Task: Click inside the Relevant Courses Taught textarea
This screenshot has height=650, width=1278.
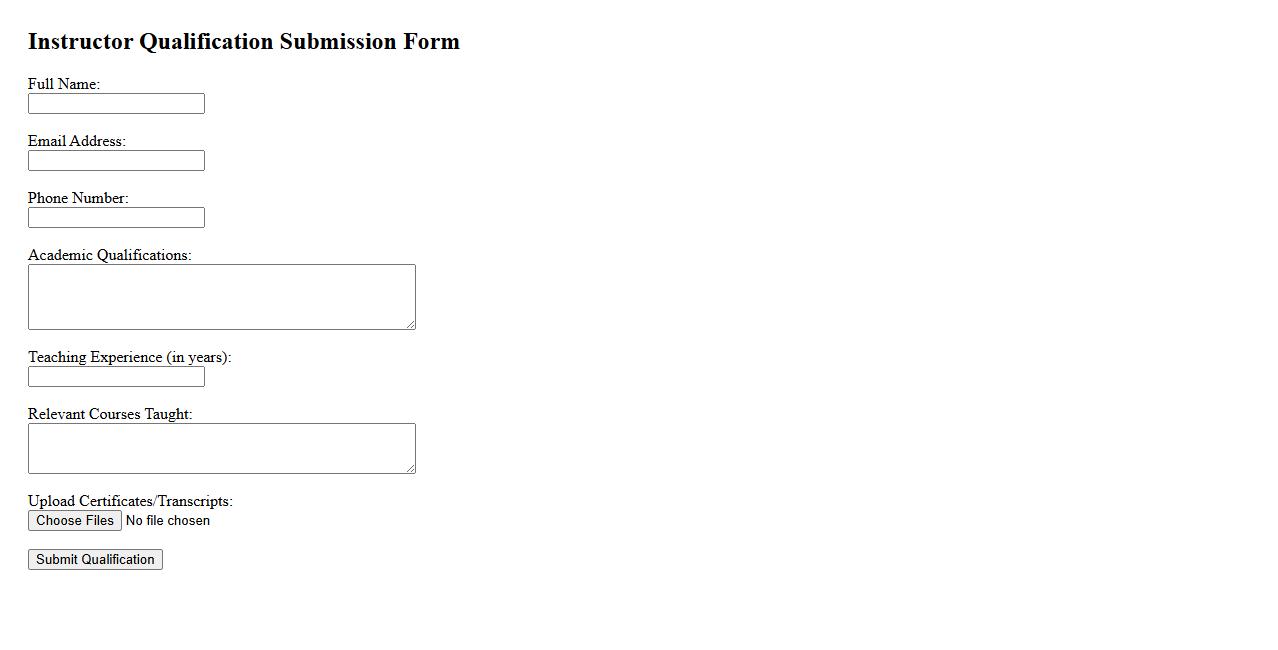Action: 221,448
